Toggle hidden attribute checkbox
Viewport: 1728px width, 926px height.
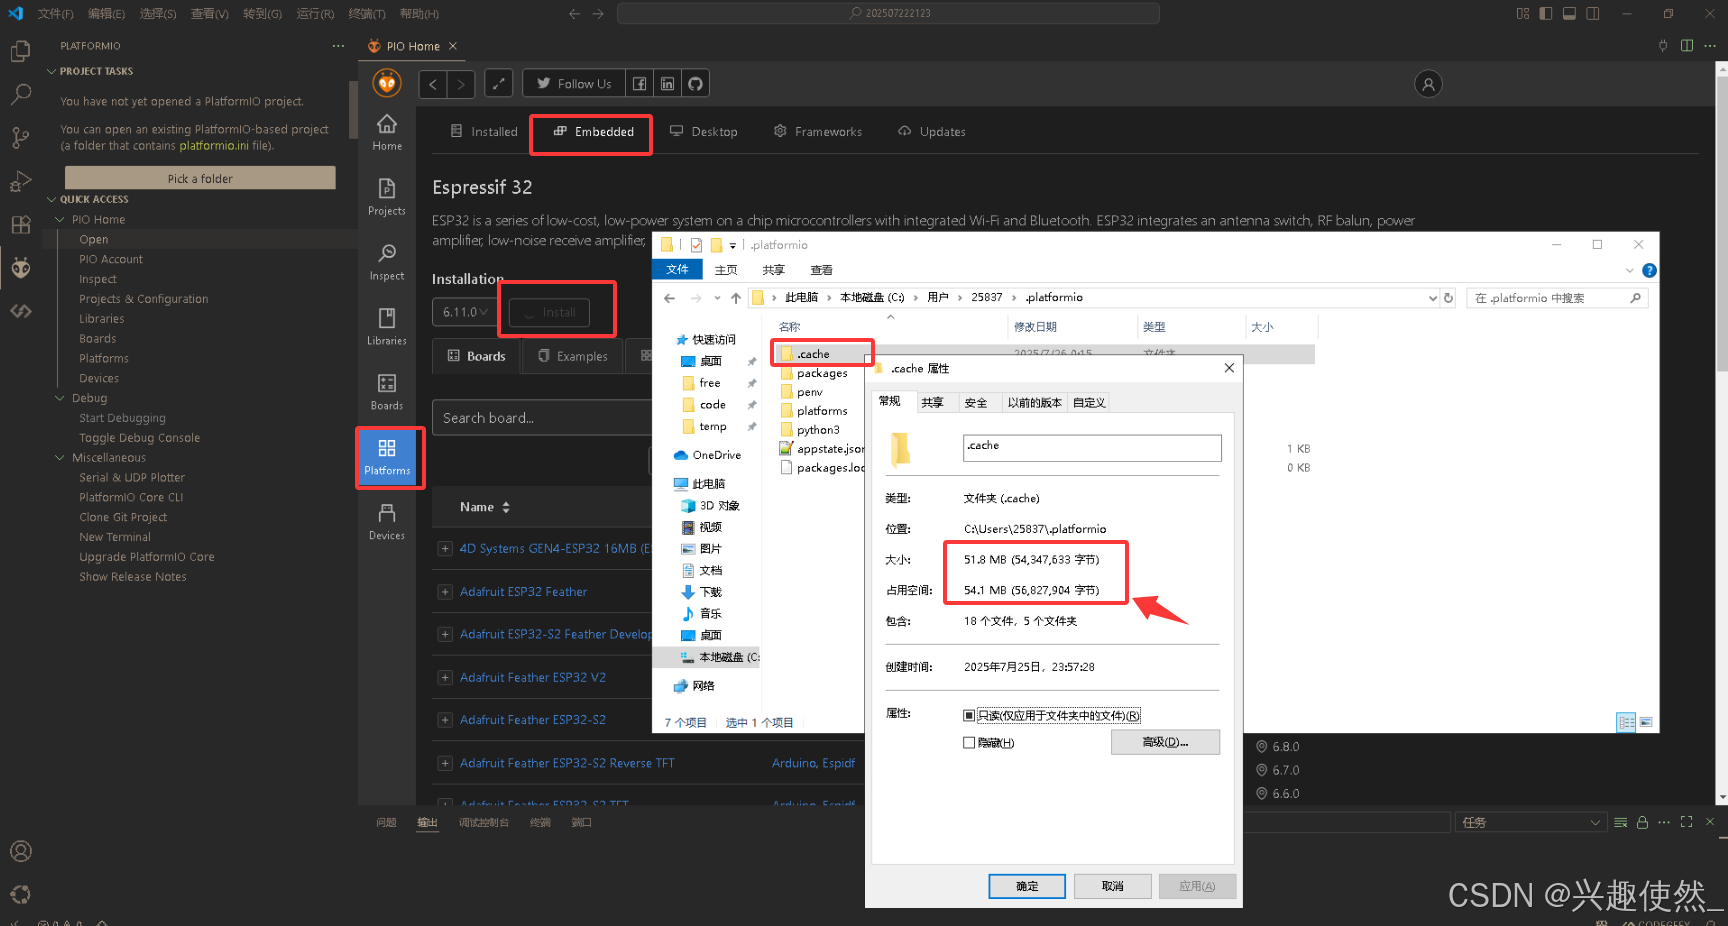click(x=969, y=742)
